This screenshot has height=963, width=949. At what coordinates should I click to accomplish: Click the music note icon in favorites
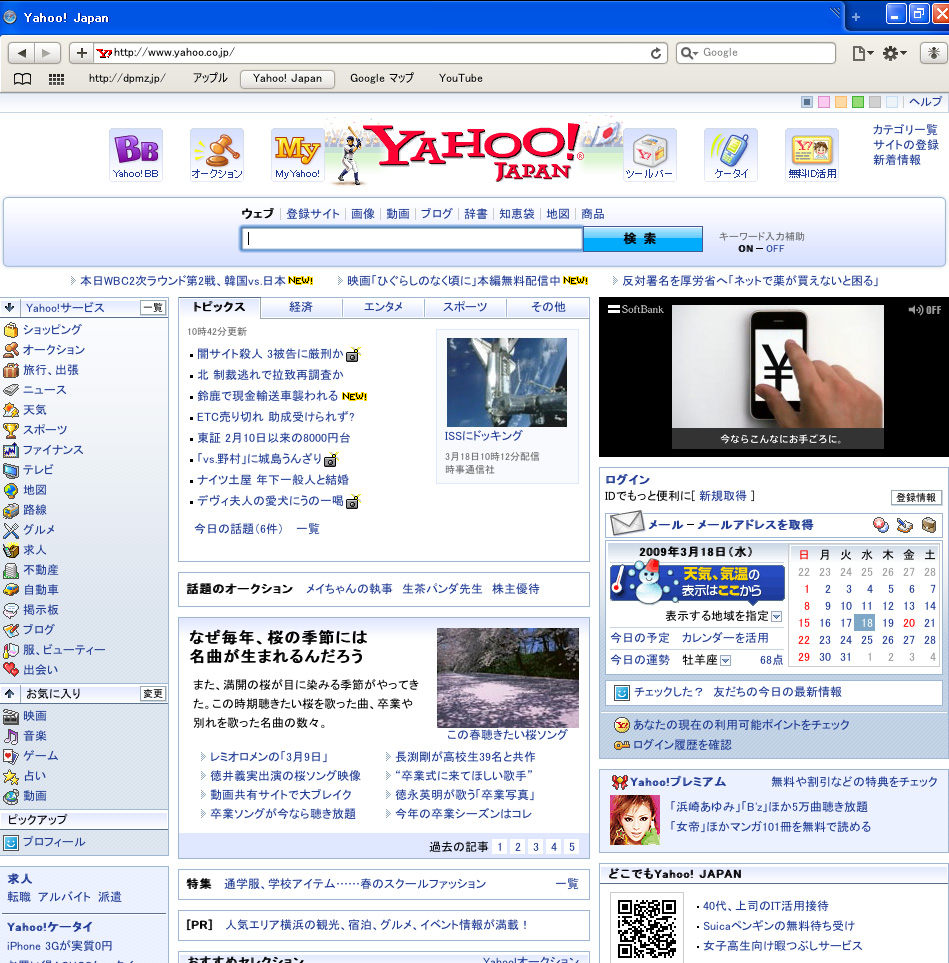10,736
